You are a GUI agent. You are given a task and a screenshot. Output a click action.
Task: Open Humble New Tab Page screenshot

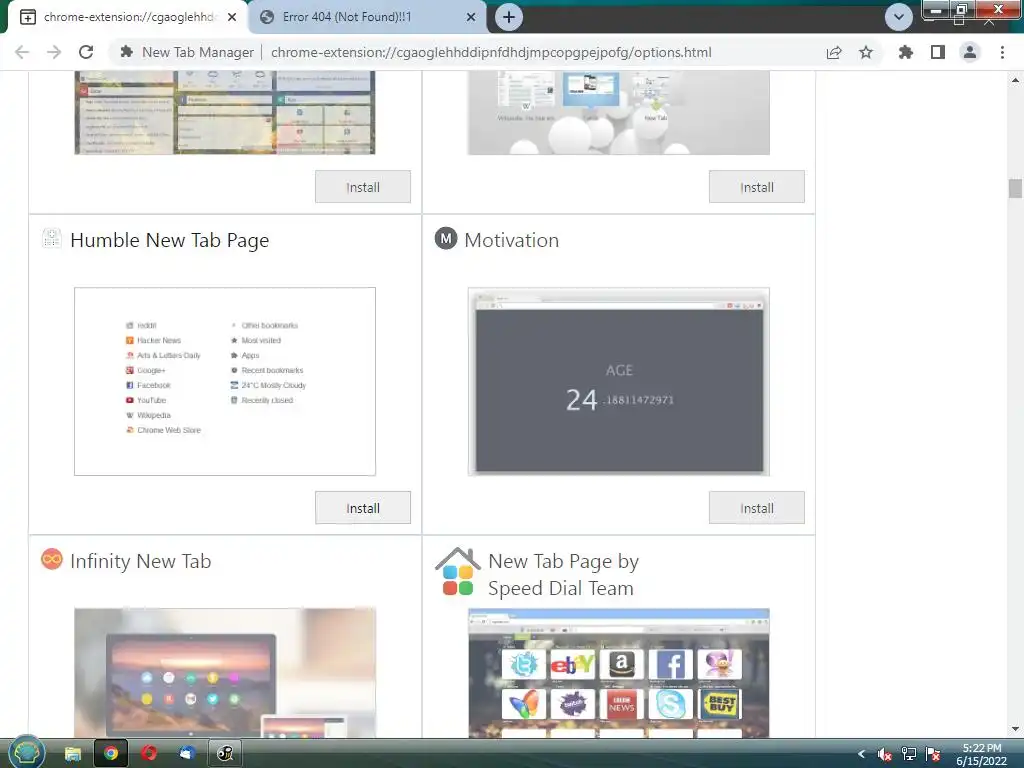click(x=225, y=381)
